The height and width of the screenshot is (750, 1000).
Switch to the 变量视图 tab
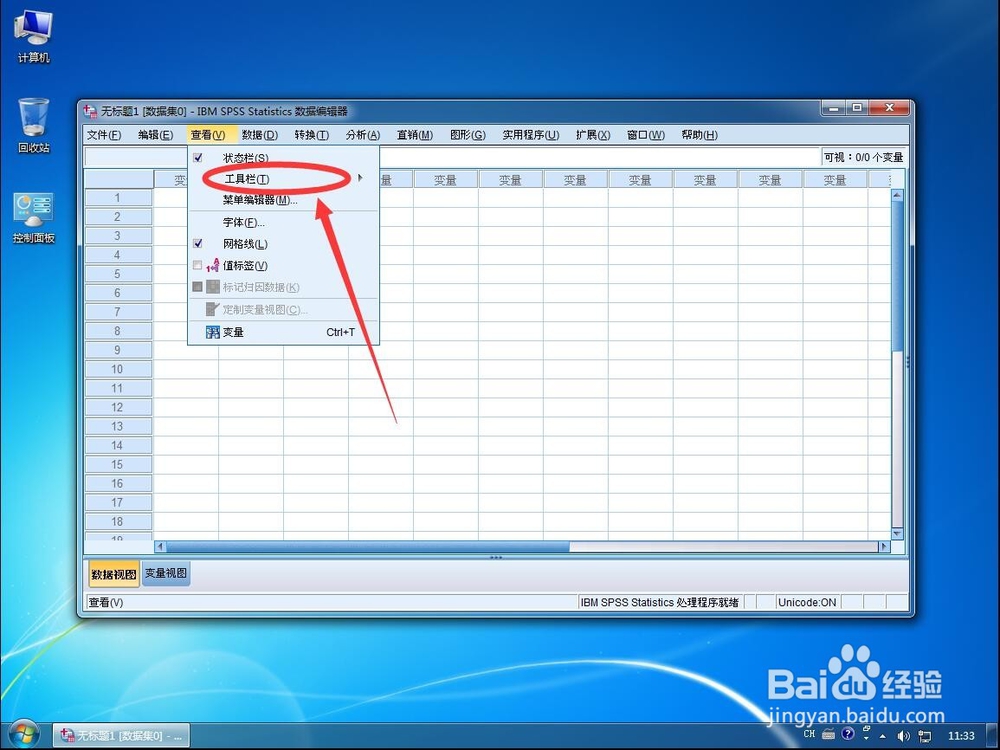(x=166, y=573)
